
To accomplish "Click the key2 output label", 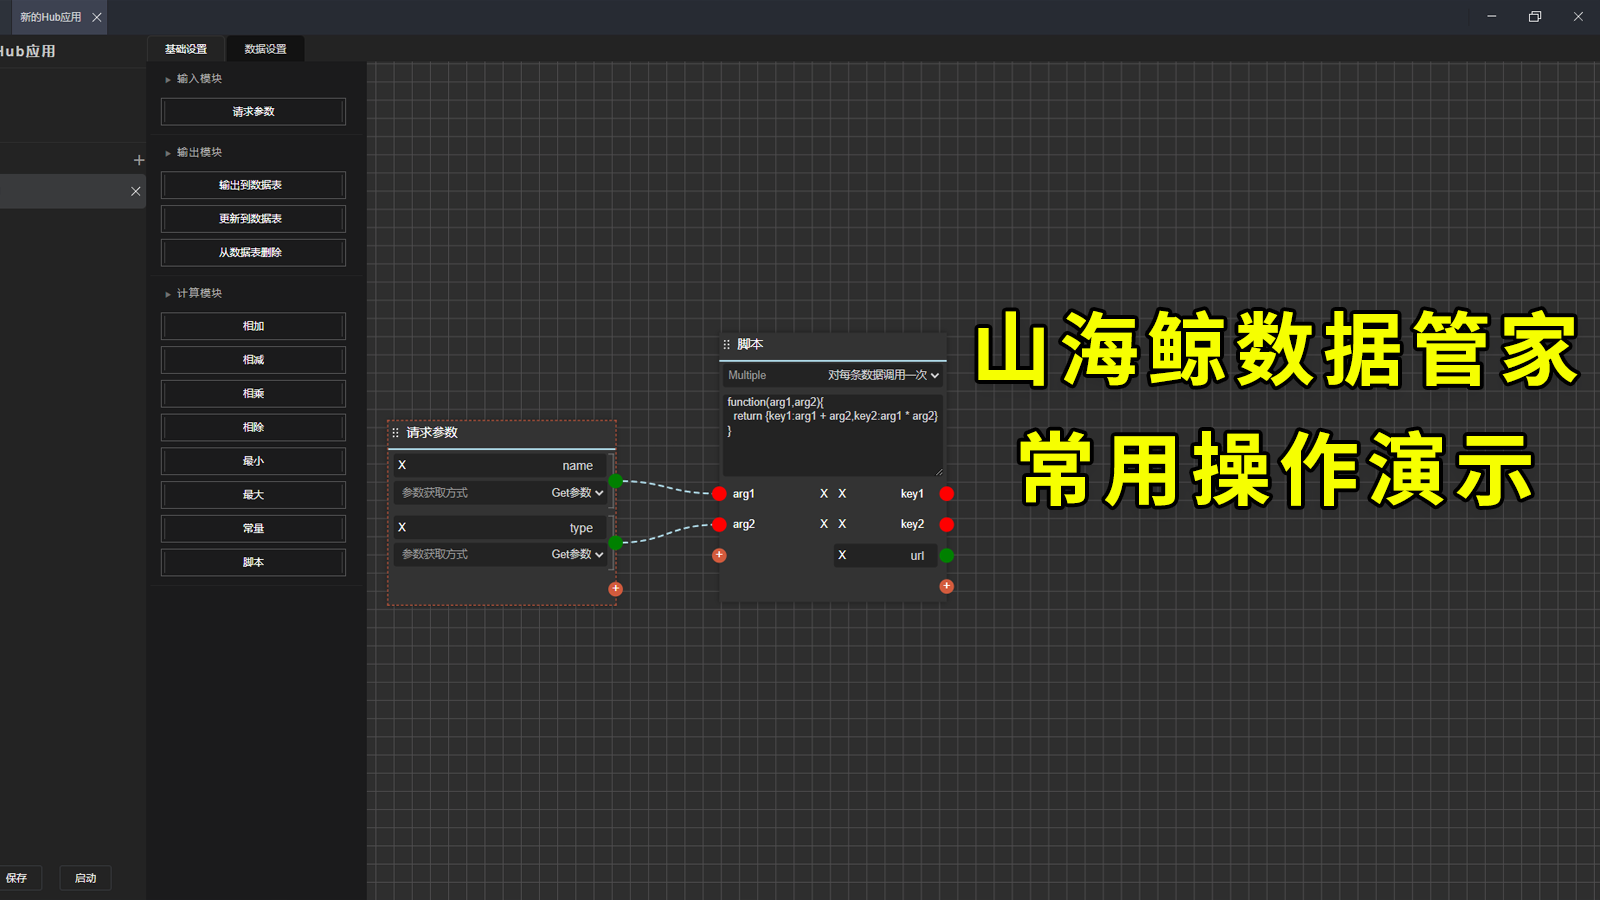I will (x=912, y=524).
